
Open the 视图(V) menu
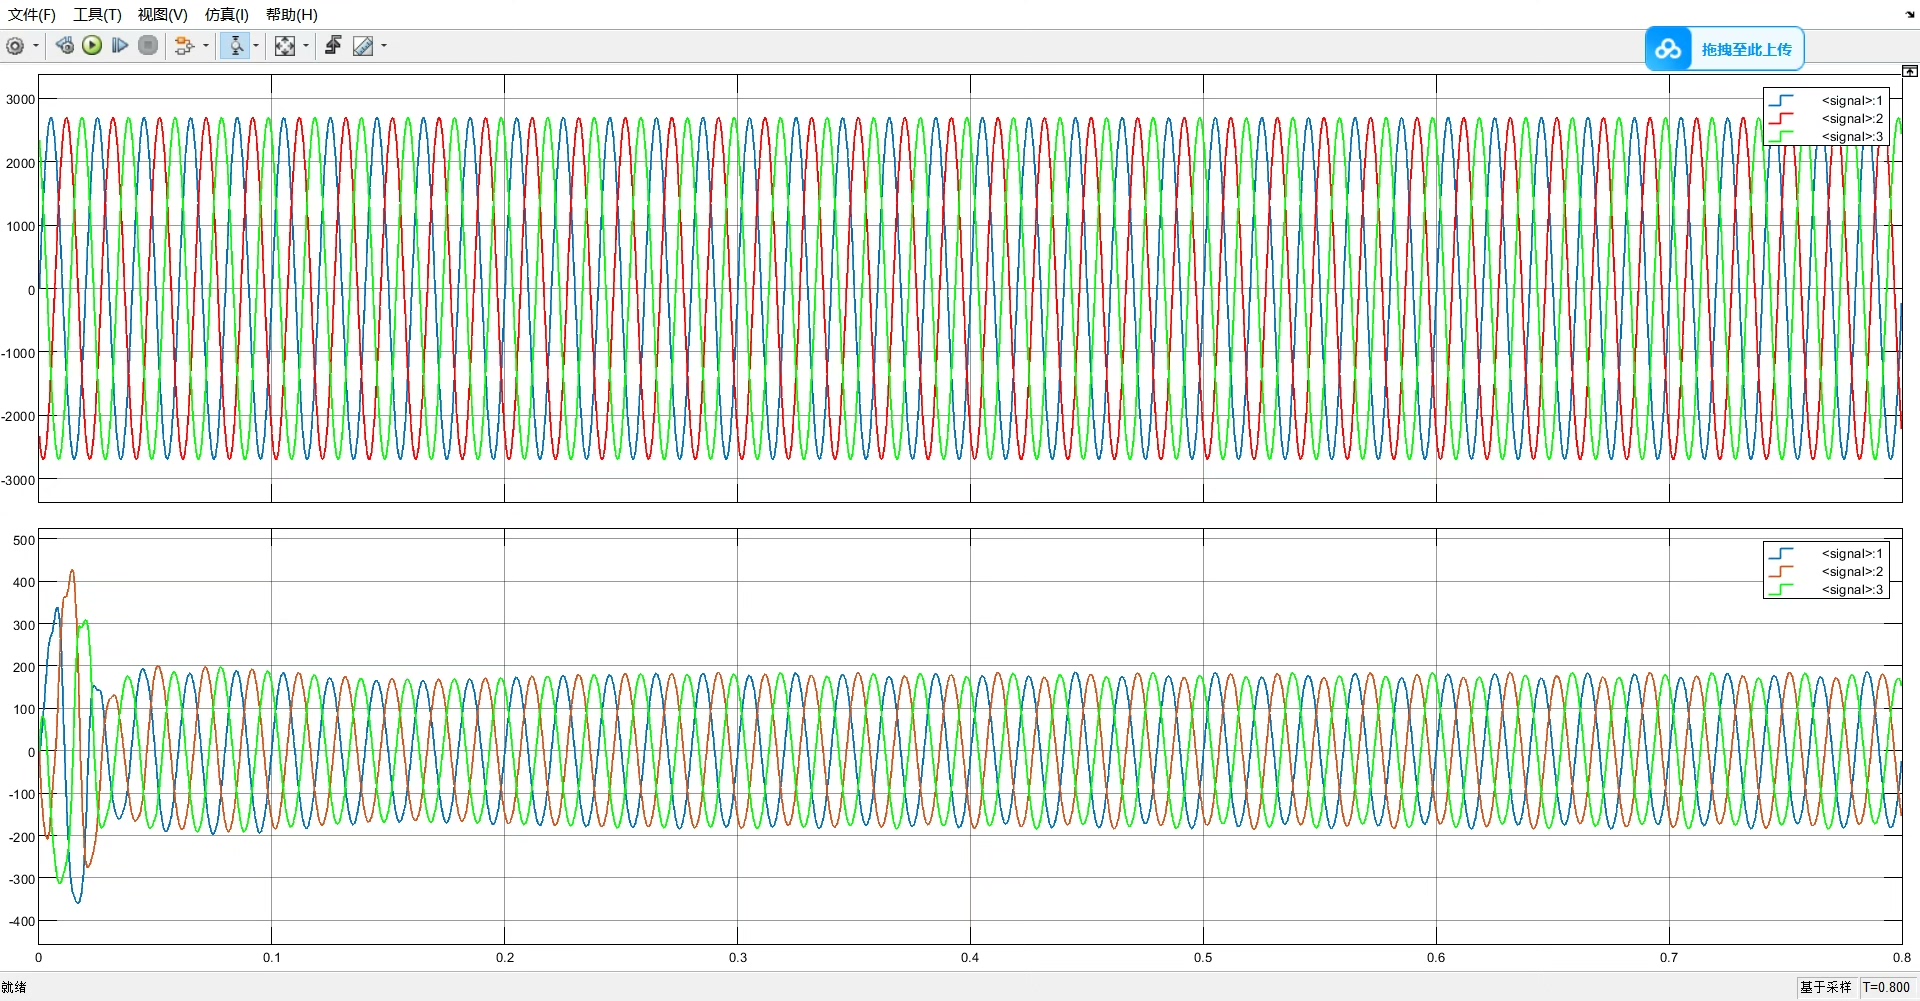(x=163, y=15)
